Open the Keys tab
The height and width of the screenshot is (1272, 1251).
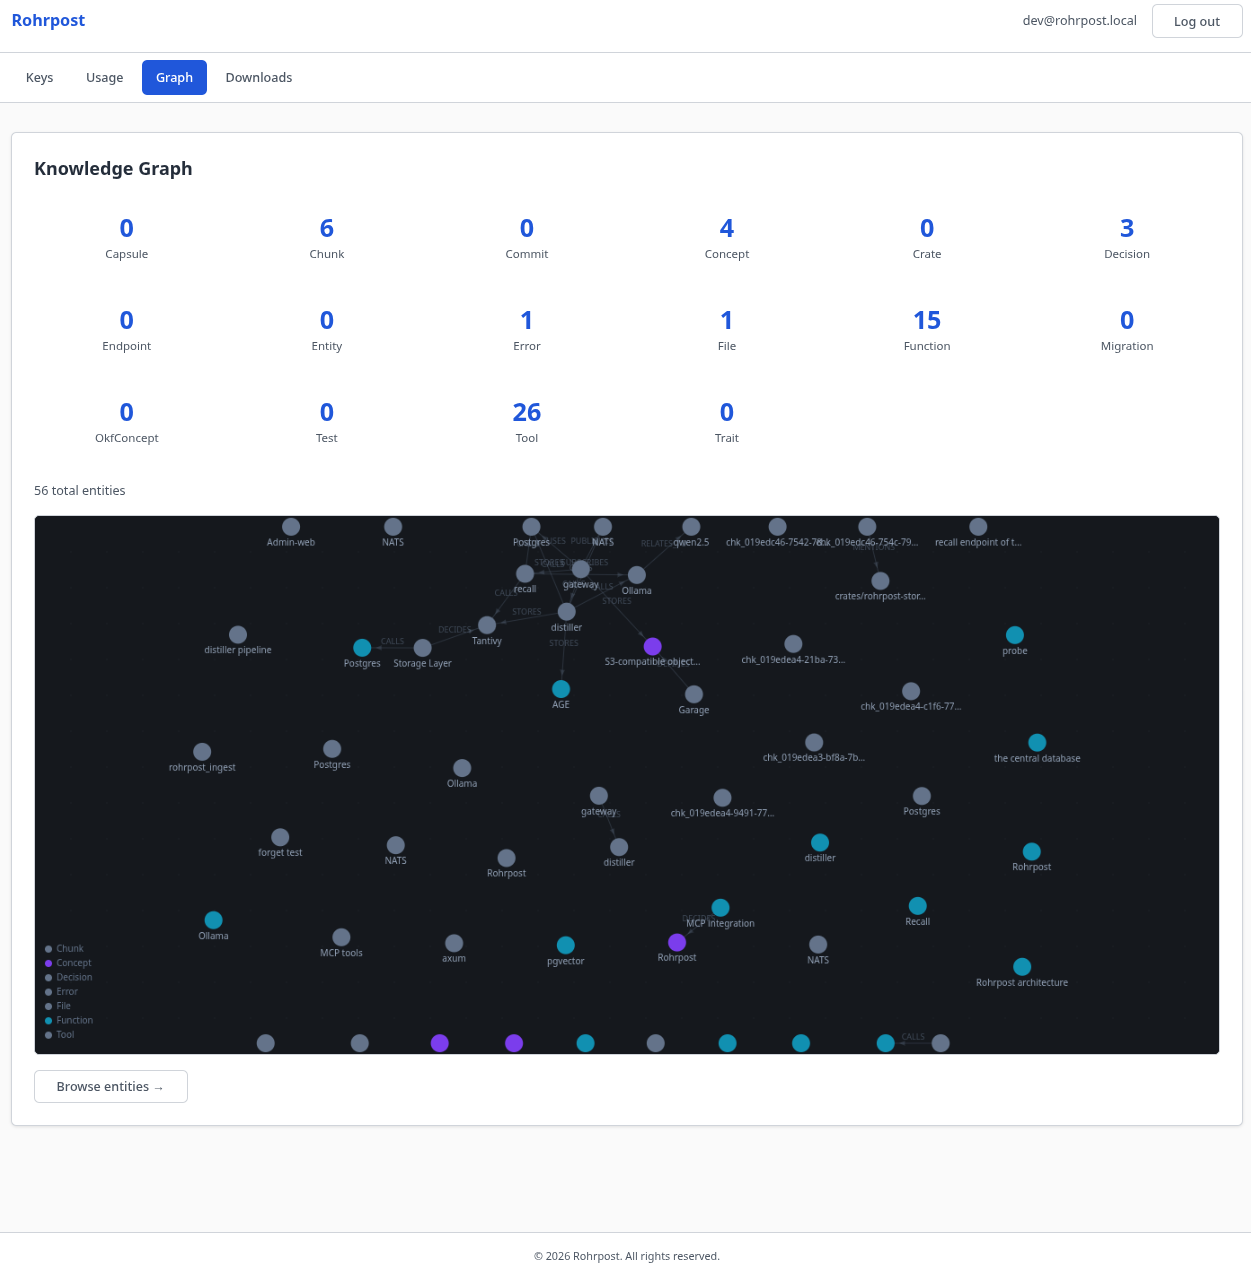(x=40, y=77)
